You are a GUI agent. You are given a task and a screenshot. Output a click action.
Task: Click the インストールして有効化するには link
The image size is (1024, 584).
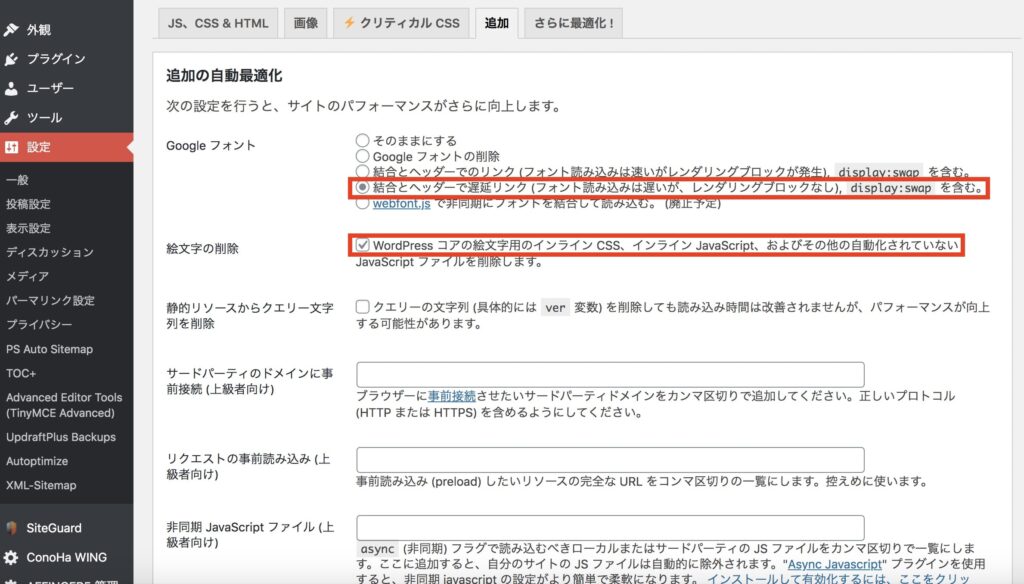coord(839,579)
